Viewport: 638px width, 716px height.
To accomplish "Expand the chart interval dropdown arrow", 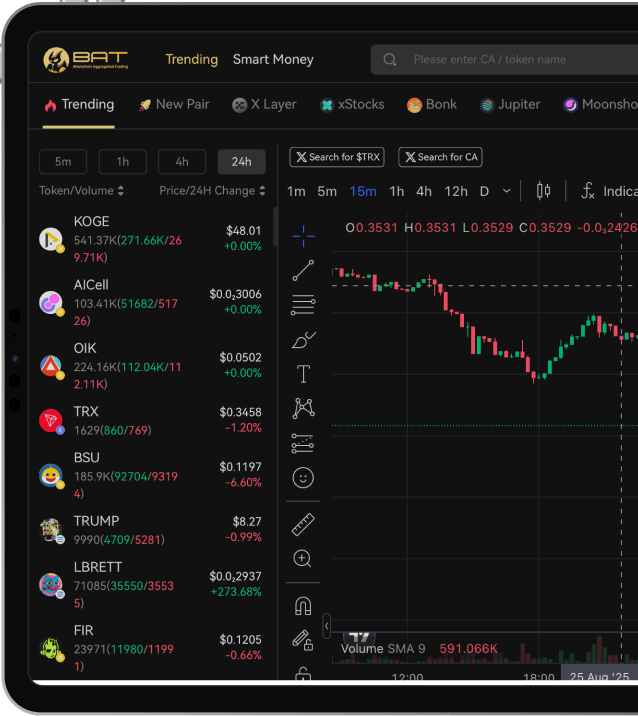I will tap(507, 191).
